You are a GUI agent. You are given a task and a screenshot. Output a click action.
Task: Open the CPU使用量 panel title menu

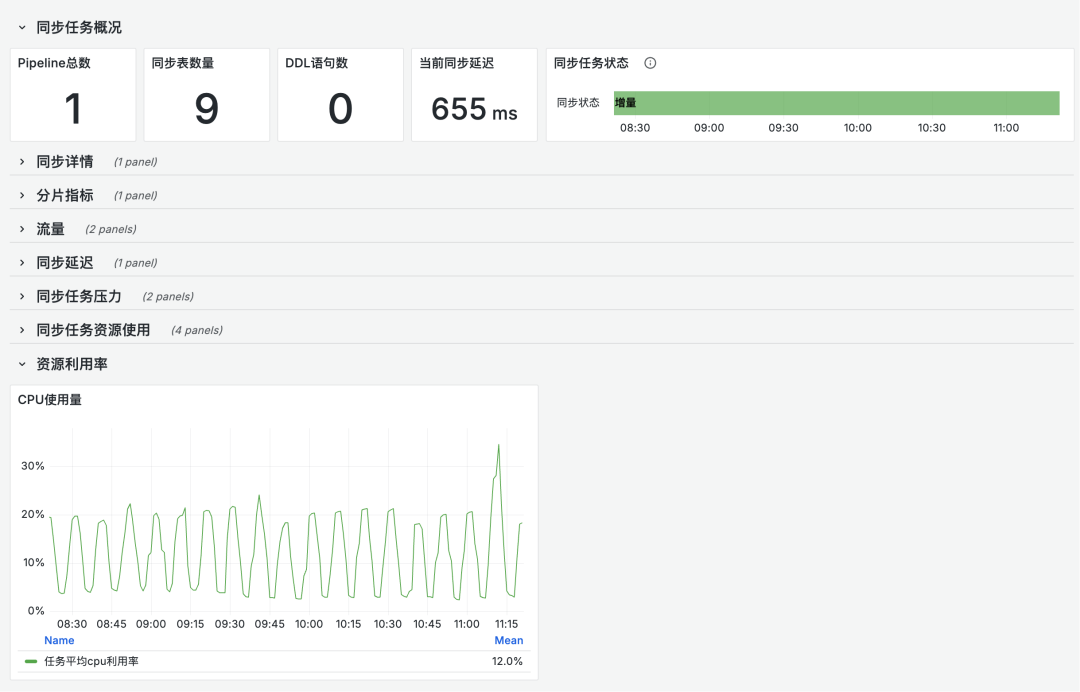[x=50, y=400]
